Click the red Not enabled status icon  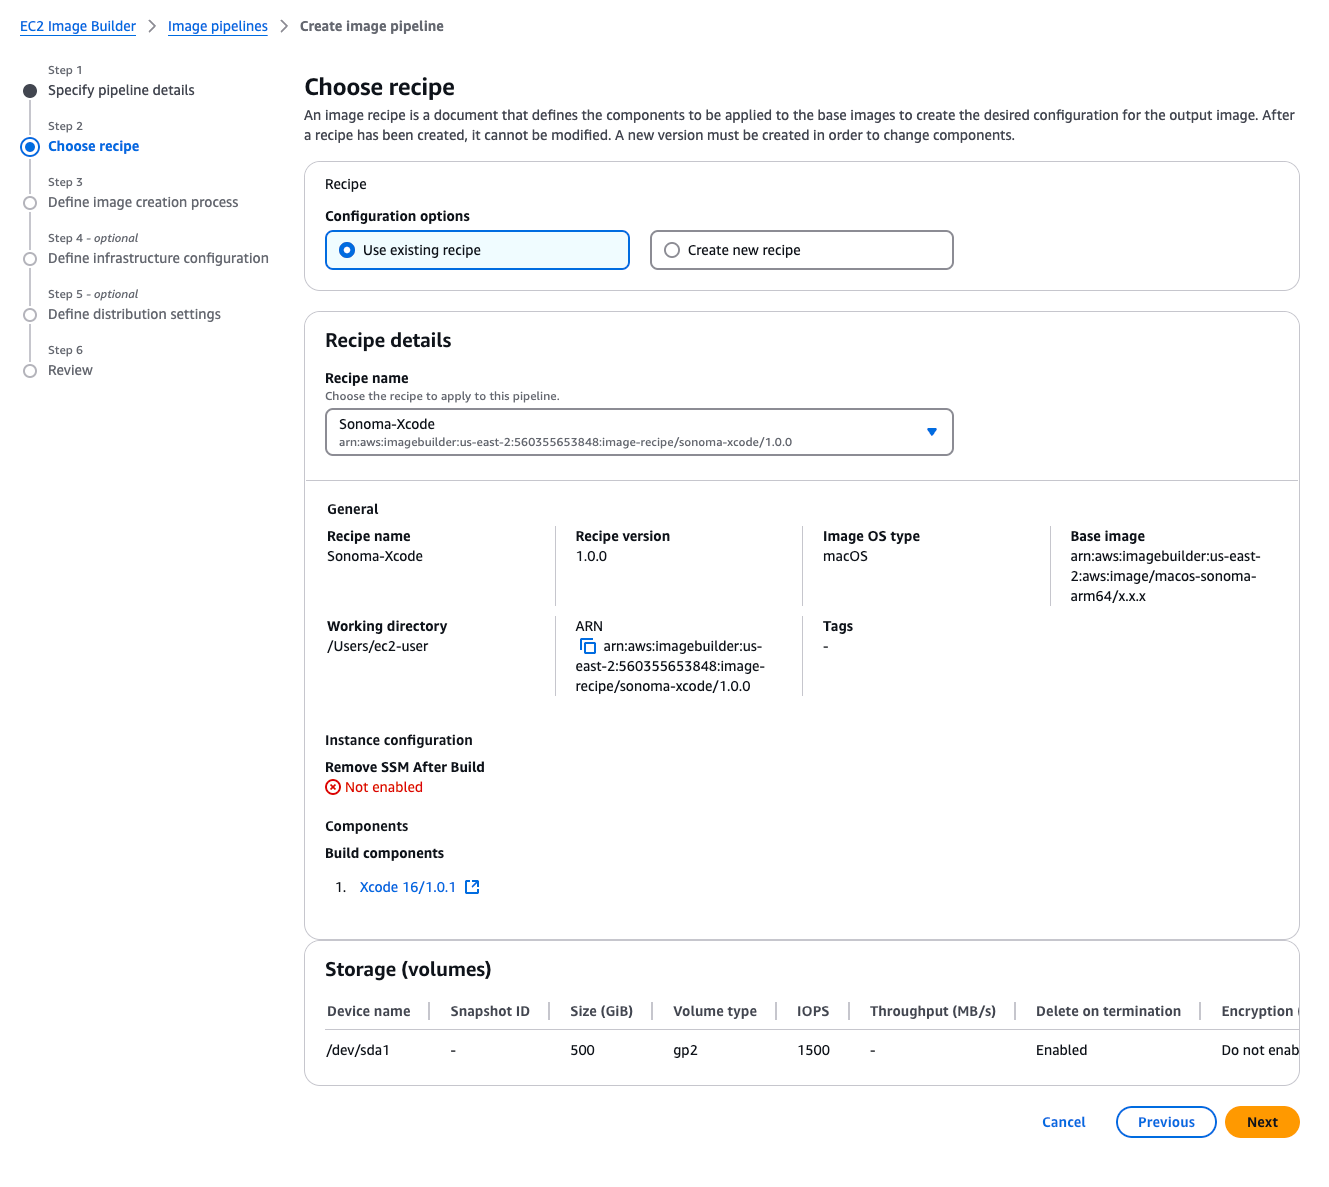point(332,787)
